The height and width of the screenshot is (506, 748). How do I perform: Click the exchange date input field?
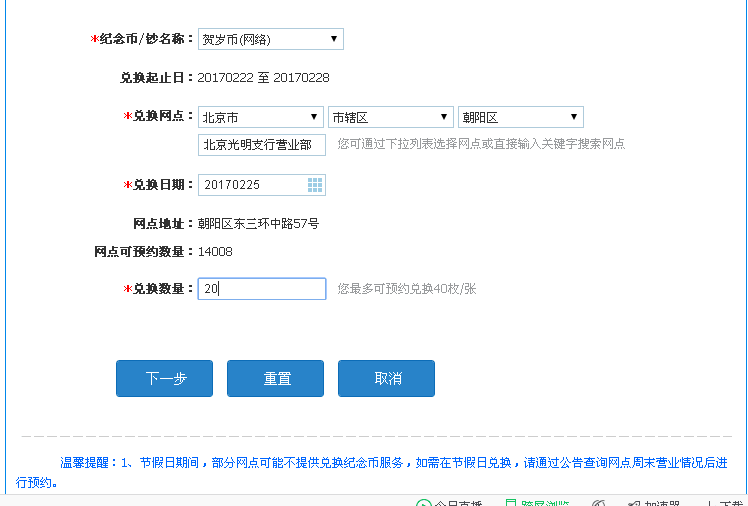pos(252,185)
